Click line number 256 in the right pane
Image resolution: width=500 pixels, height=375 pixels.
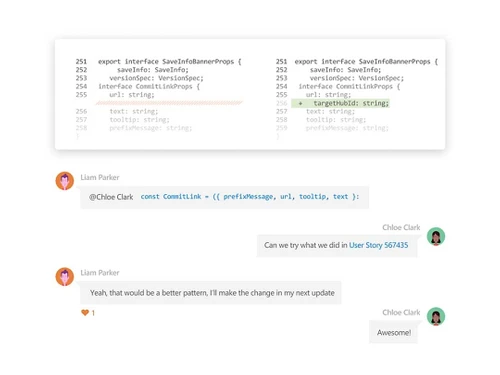click(281, 103)
